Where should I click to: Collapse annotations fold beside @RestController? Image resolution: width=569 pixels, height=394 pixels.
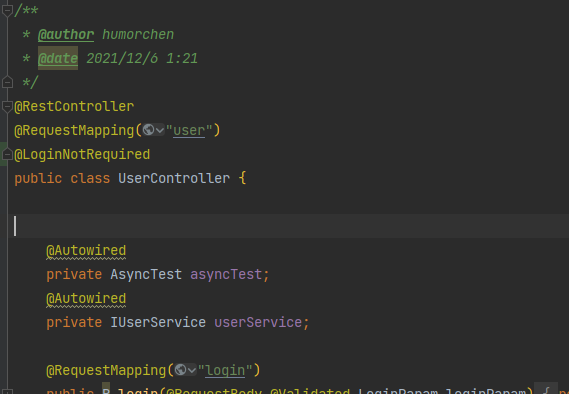(x=7, y=106)
